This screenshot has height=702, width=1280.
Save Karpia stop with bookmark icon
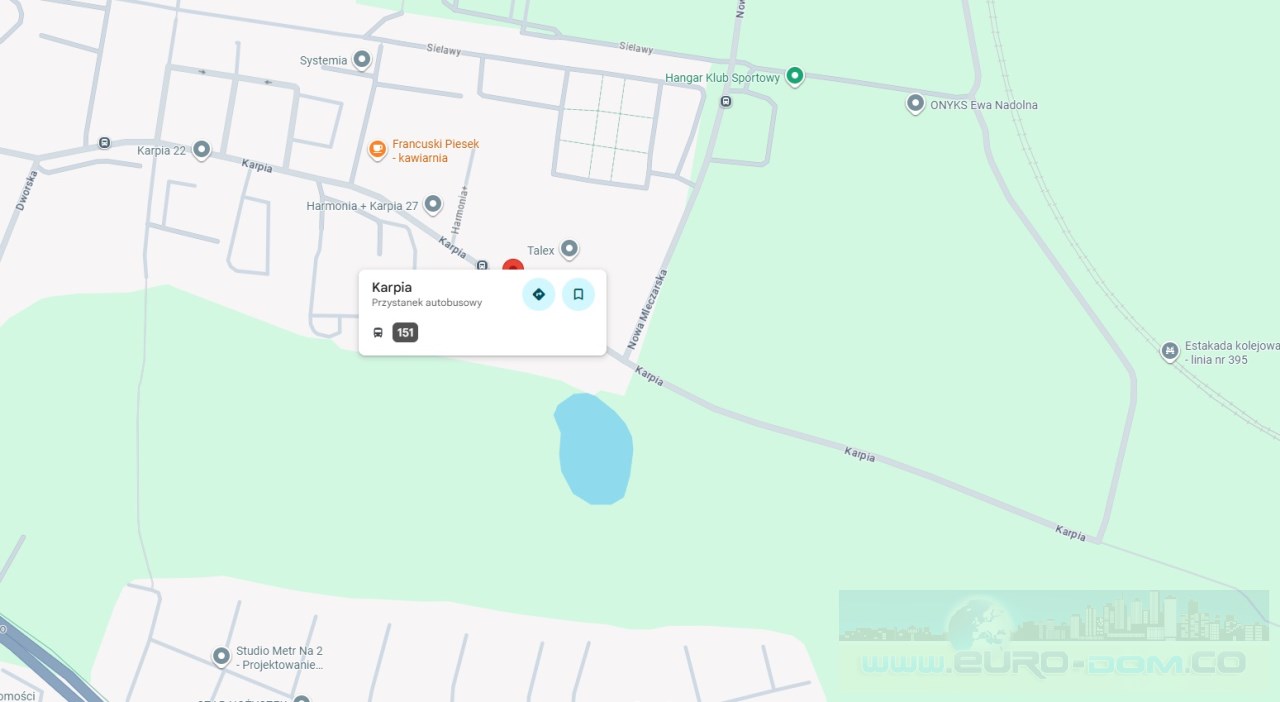[x=578, y=294]
